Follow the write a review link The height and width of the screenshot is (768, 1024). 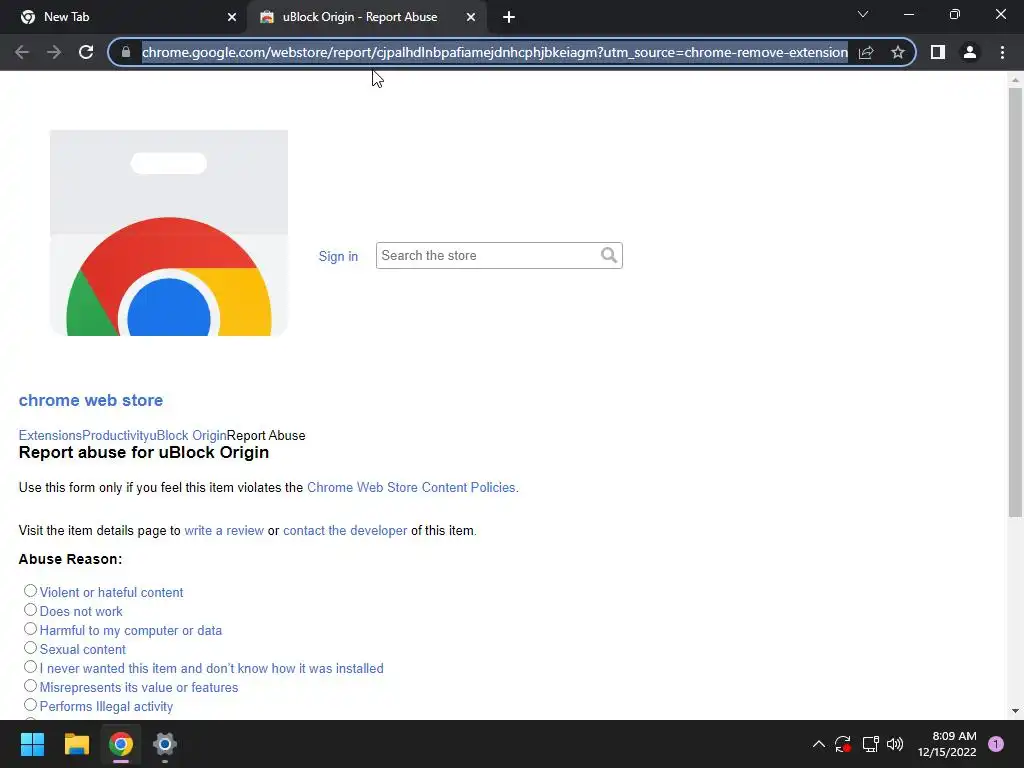click(224, 531)
